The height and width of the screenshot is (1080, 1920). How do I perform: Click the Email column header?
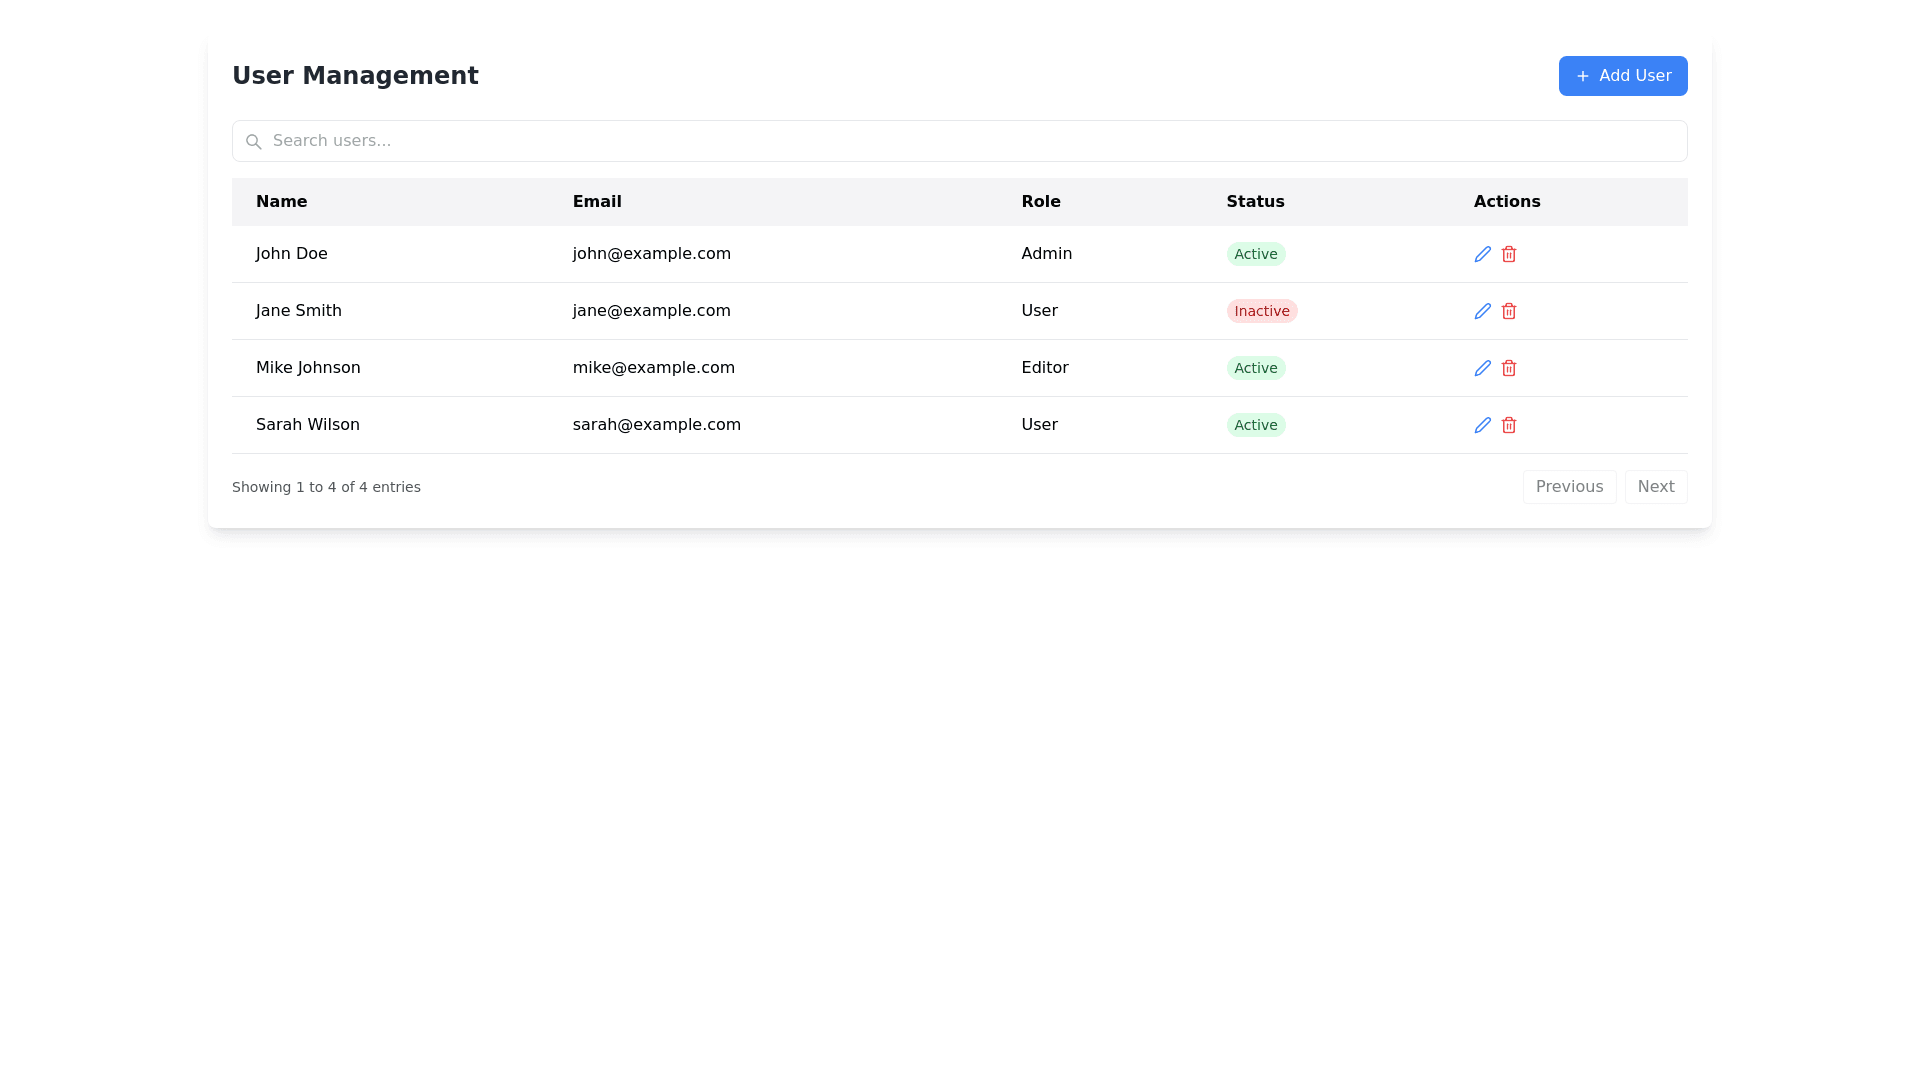(x=596, y=202)
